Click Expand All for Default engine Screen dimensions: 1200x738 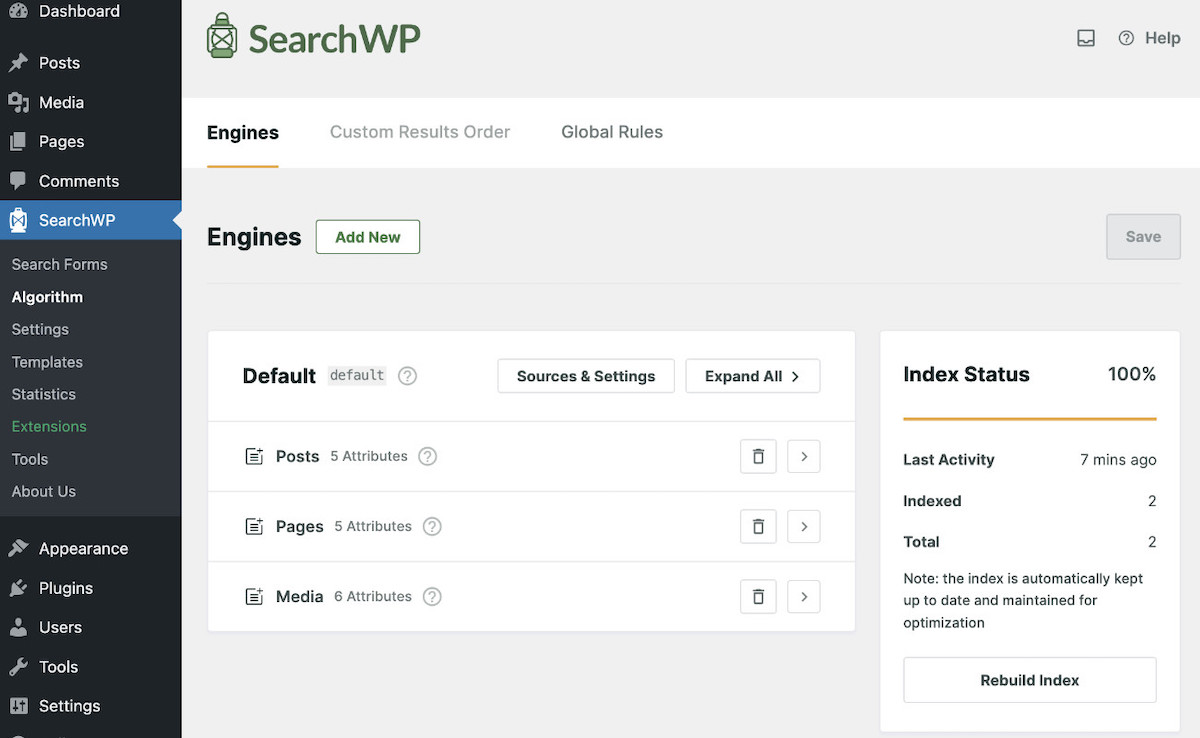753,376
